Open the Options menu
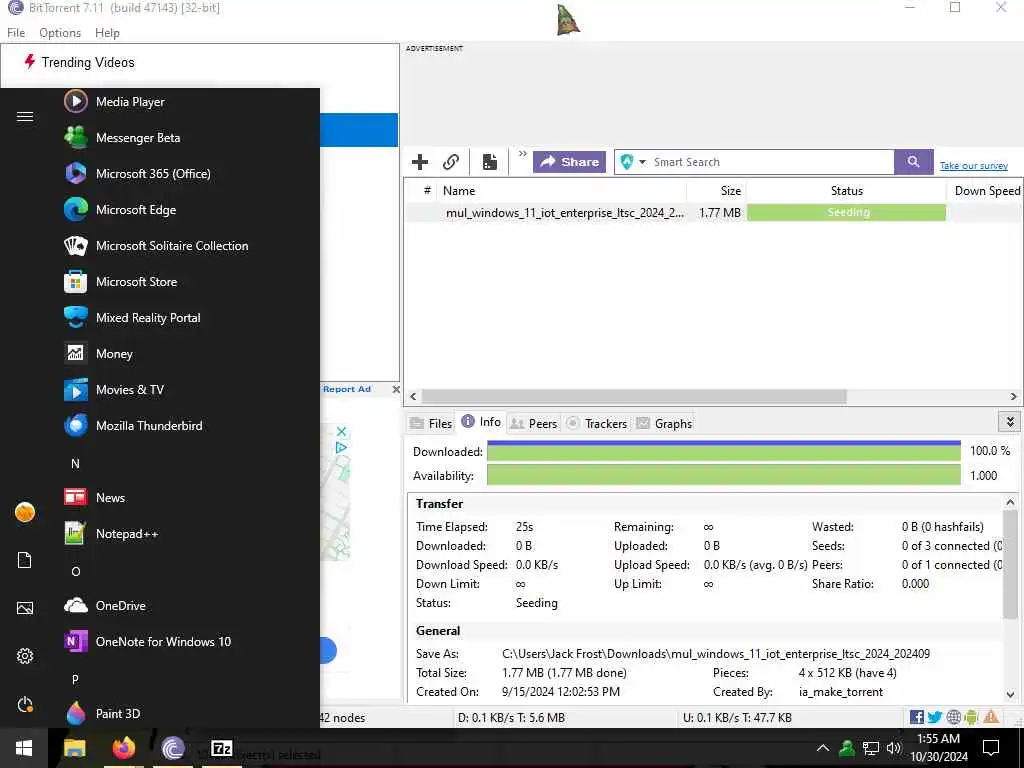The width and height of the screenshot is (1024, 768). pyautogui.click(x=60, y=33)
